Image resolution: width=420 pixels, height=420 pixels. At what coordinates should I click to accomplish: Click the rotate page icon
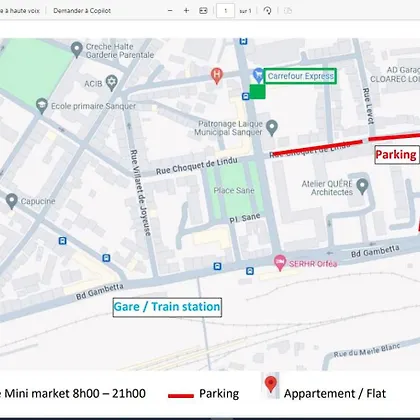point(267,11)
